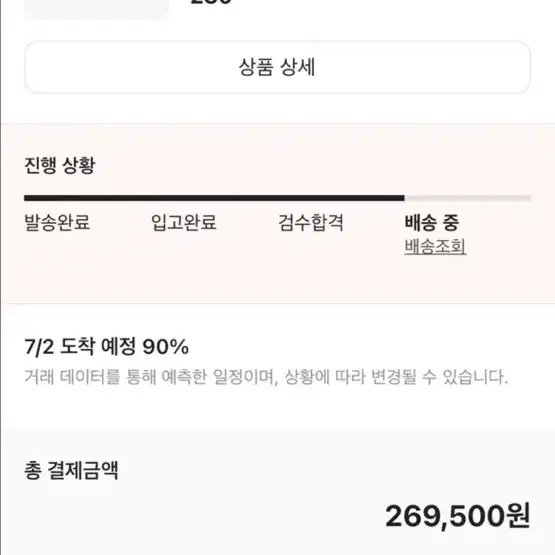This screenshot has height=555, width=555.
Task: Tap the bold 배송 중 status label
Action: pos(432,223)
